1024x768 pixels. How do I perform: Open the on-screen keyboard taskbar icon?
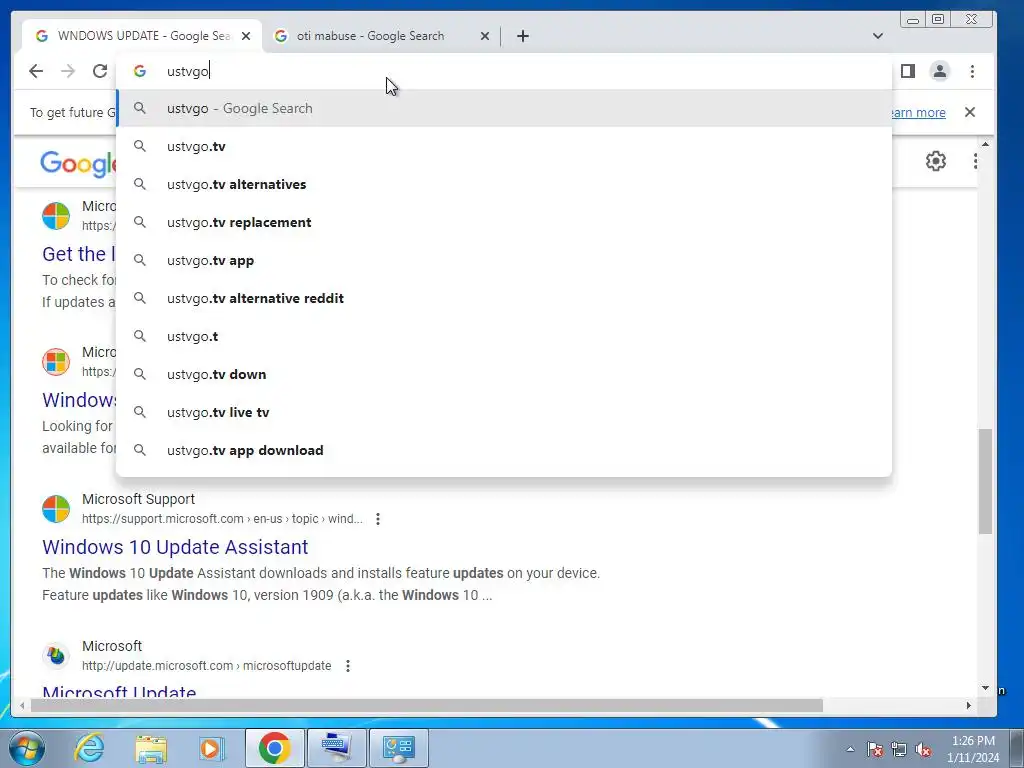336,748
